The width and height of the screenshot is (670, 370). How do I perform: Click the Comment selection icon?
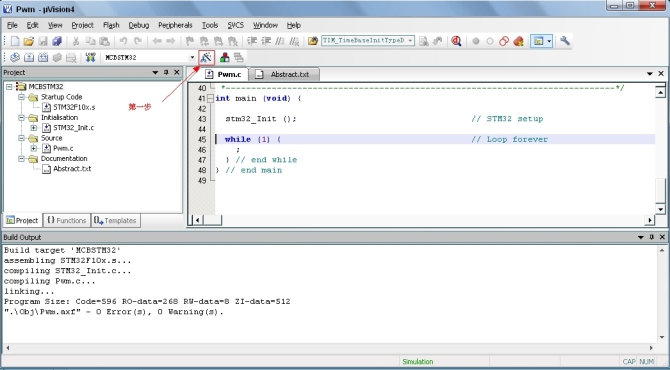click(x=280, y=41)
